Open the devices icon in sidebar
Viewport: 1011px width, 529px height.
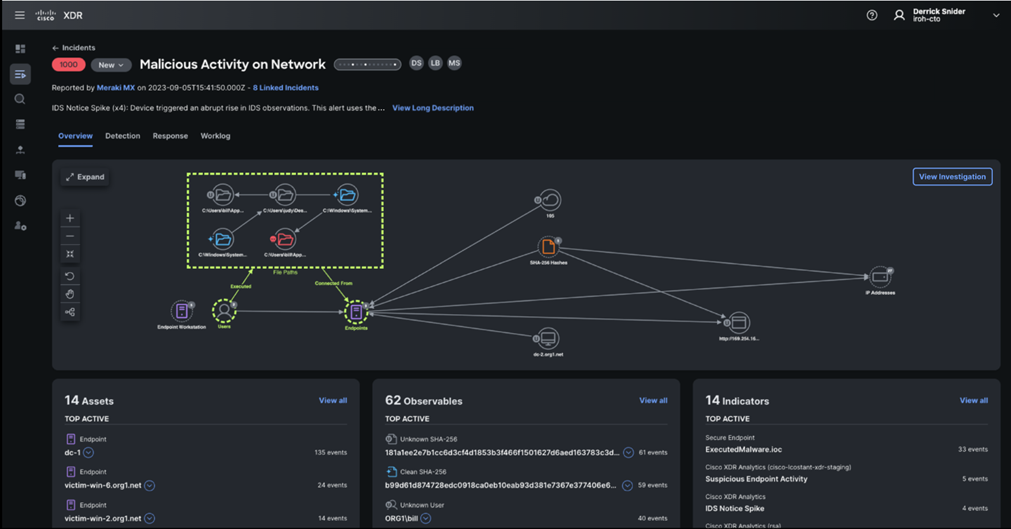click(20, 175)
